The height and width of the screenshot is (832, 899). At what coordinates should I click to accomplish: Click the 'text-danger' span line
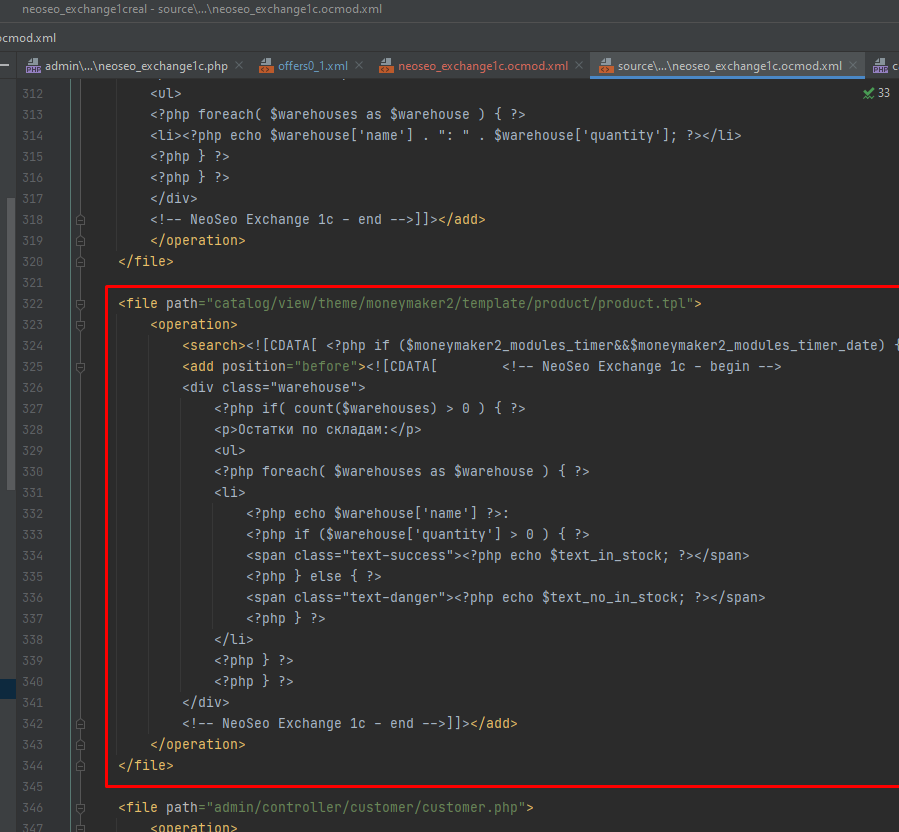click(x=506, y=597)
